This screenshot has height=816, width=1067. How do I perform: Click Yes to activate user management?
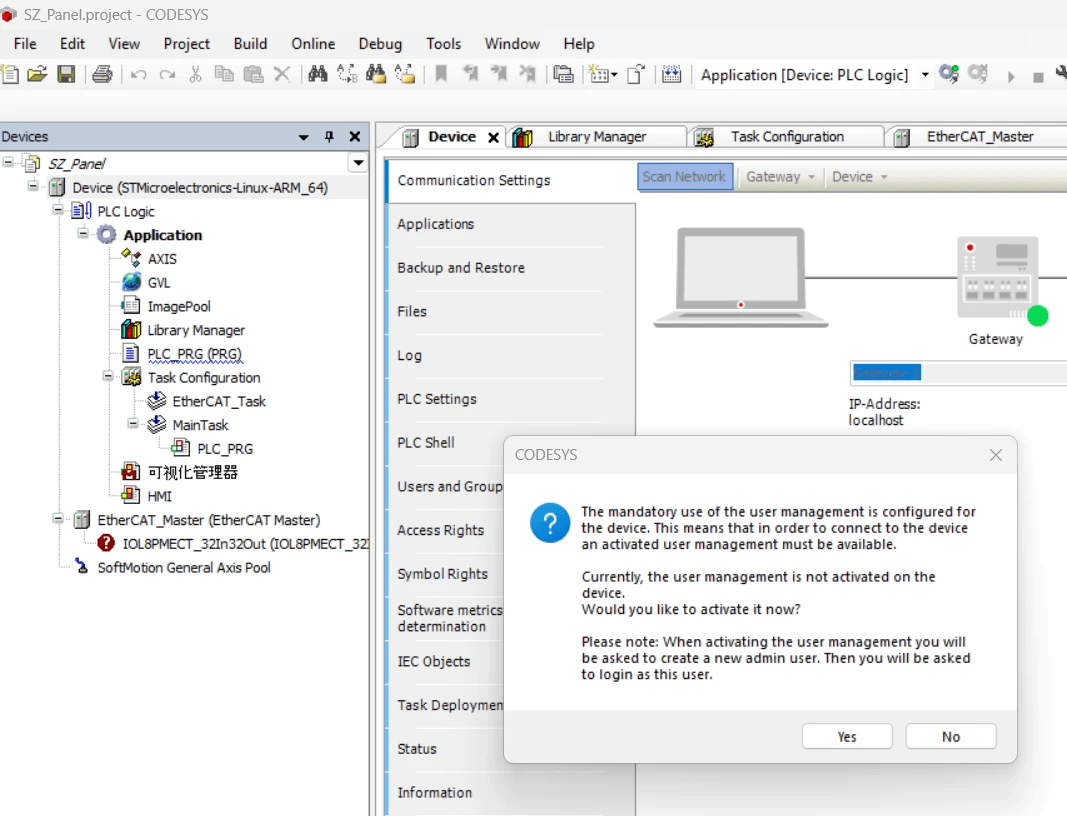click(847, 736)
